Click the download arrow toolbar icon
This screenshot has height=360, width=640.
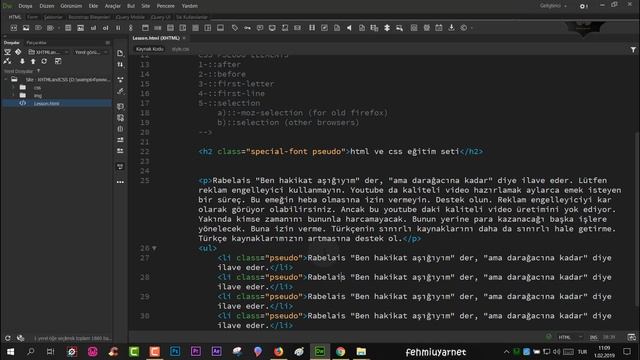(x=451, y=28)
